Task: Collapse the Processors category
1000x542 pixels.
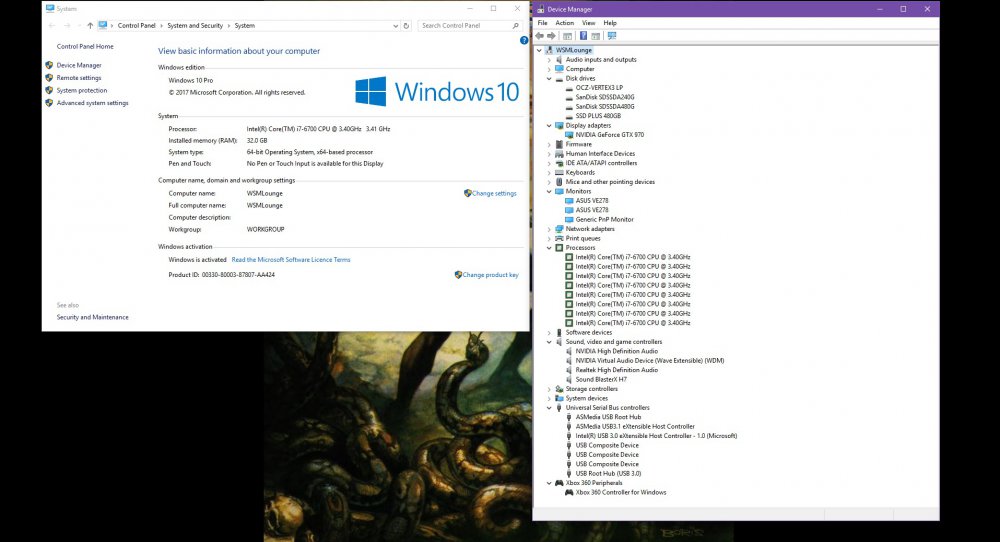Action: pos(549,247)
